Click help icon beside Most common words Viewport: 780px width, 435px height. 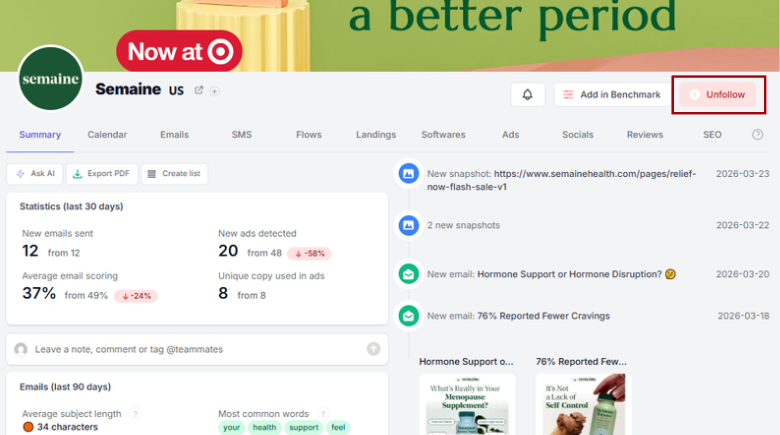[x=323, y=414]
